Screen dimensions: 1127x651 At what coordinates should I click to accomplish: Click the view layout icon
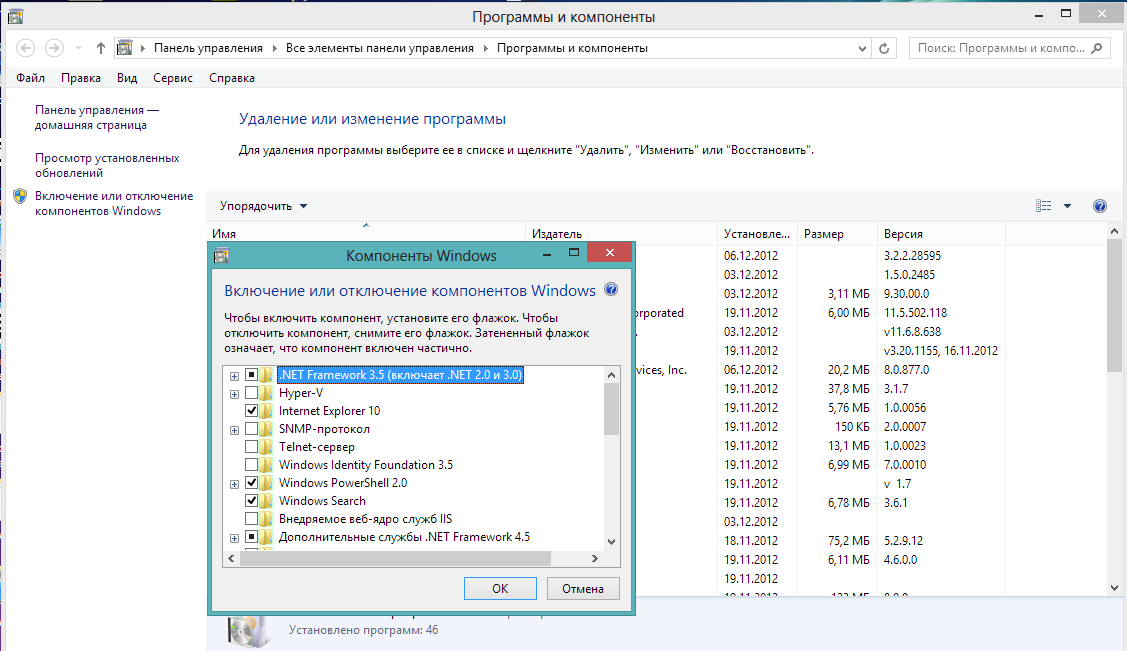coord(1044,206)
